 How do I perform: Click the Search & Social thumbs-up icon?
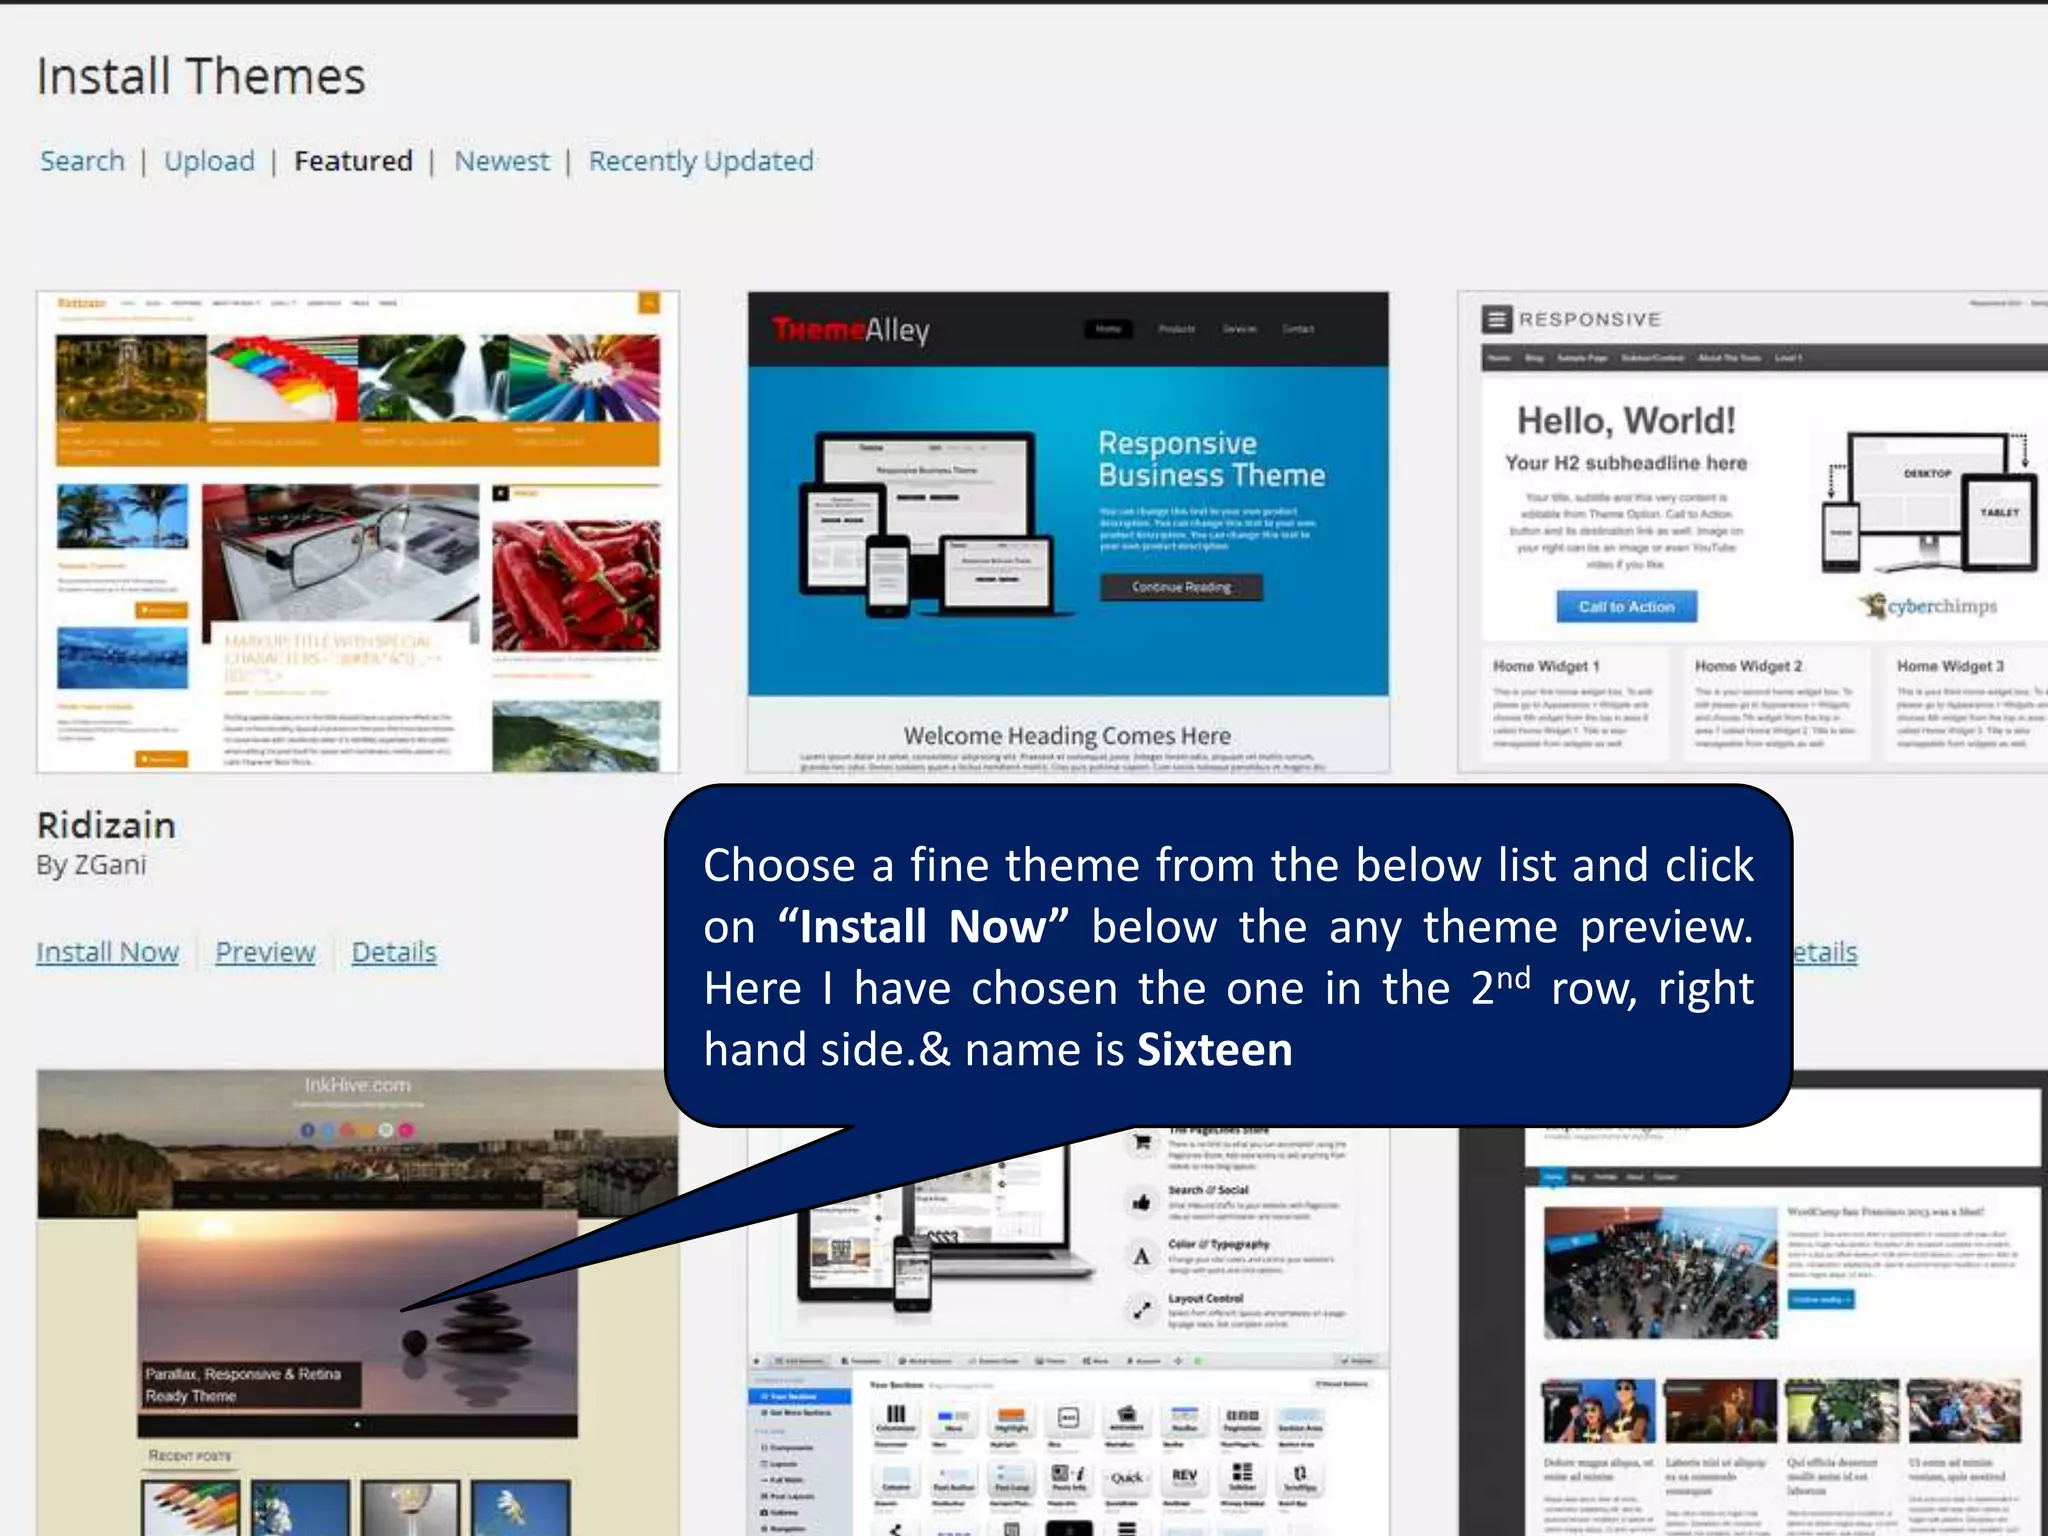1142,1201
